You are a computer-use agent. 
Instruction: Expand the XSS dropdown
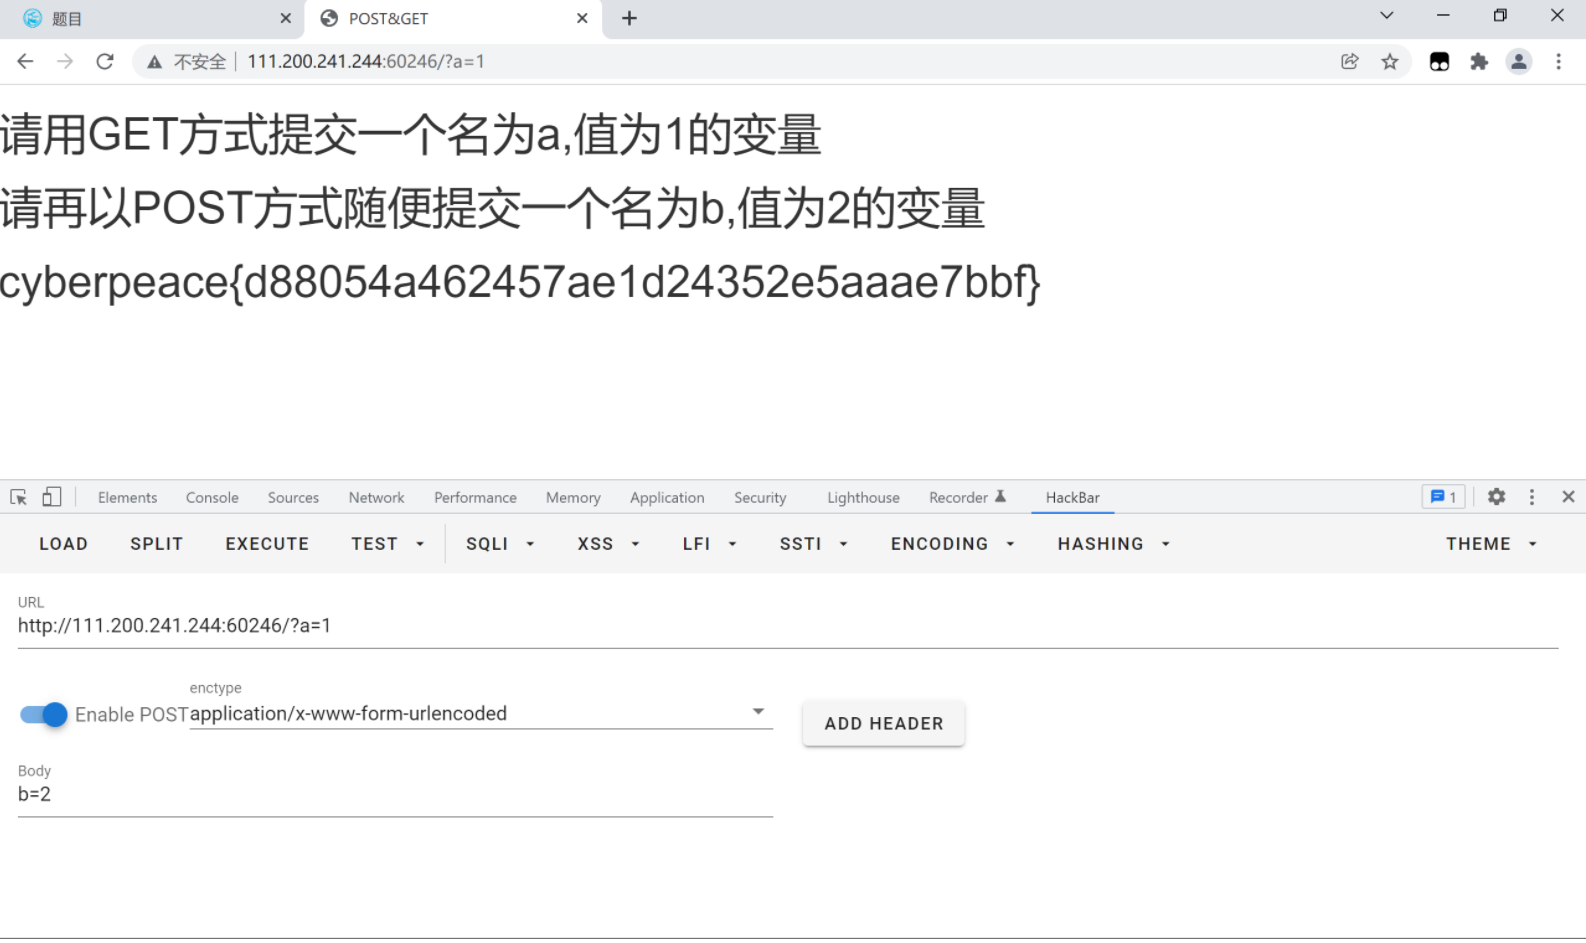(x=608, y=544)
